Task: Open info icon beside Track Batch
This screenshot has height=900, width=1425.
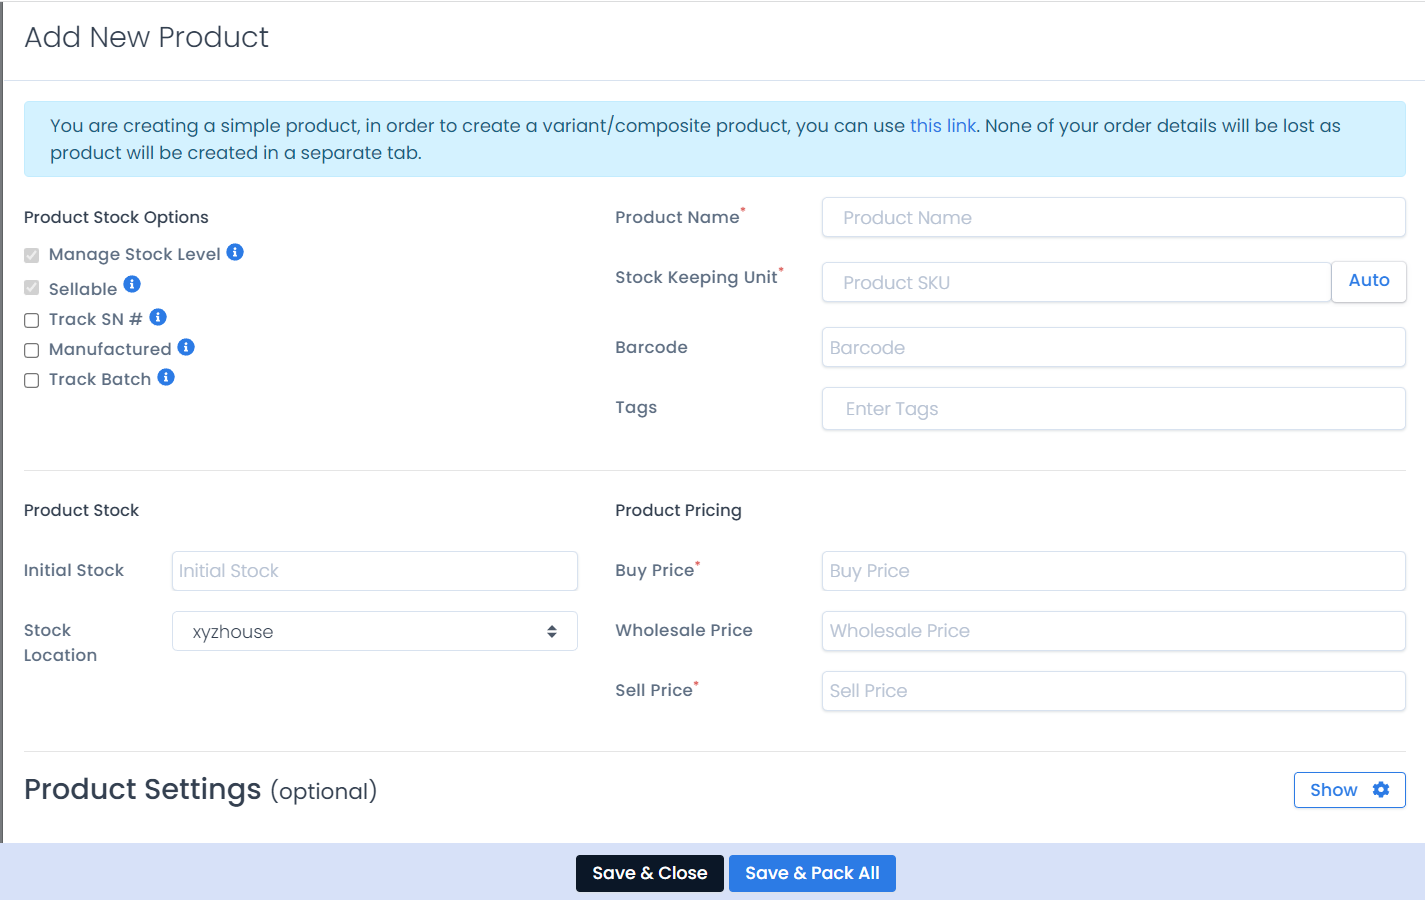Action: 166,377
